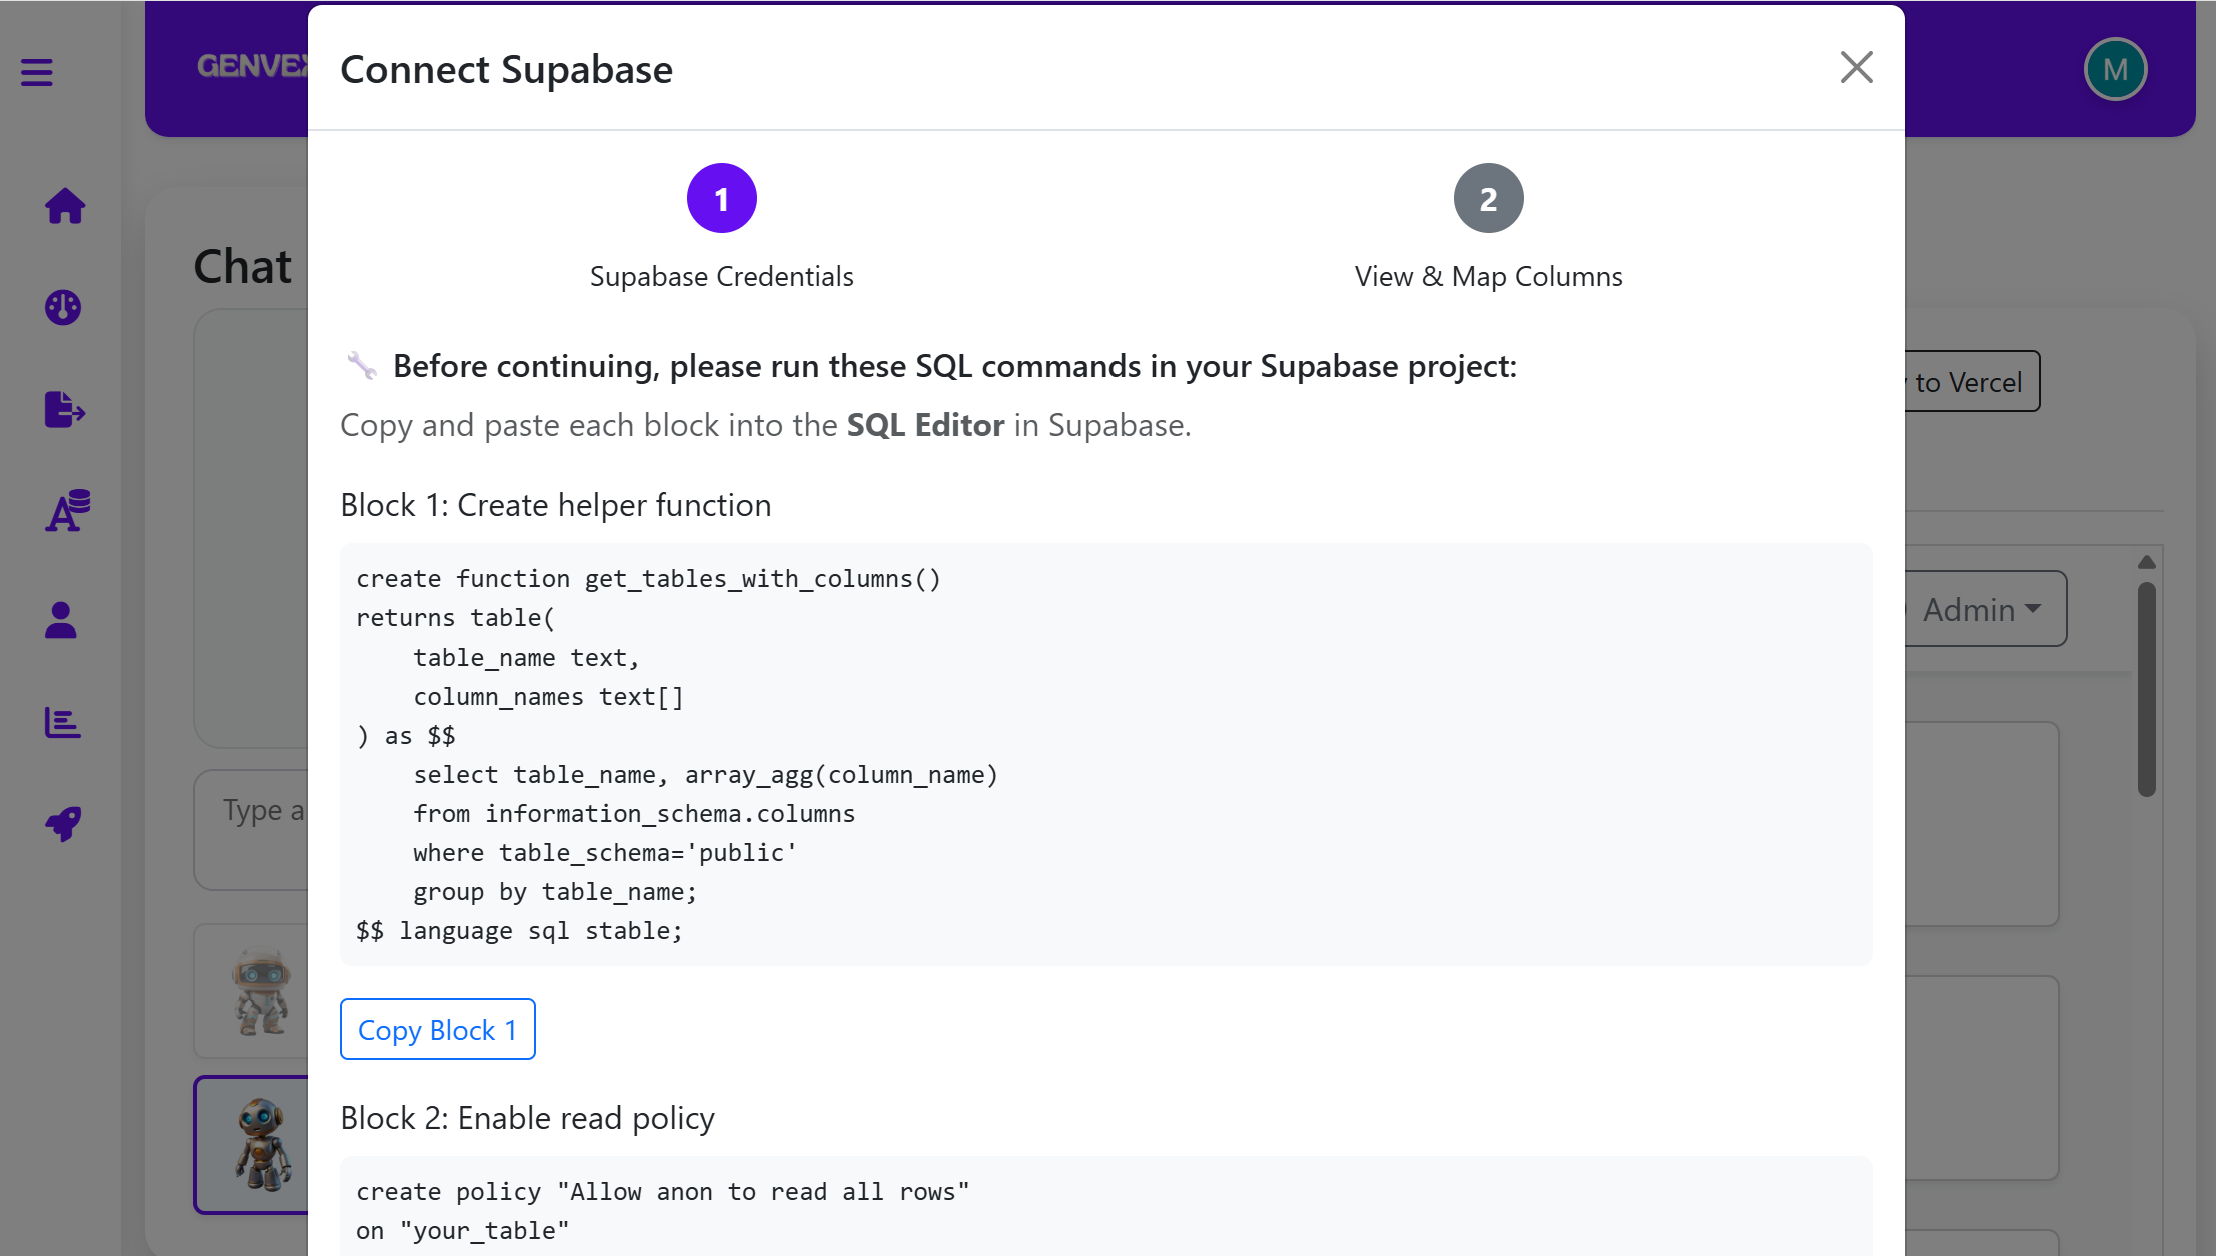Click the export file sidebar icon
This screenshot has width=2216, height=1256.
click(x=65, y=409)
